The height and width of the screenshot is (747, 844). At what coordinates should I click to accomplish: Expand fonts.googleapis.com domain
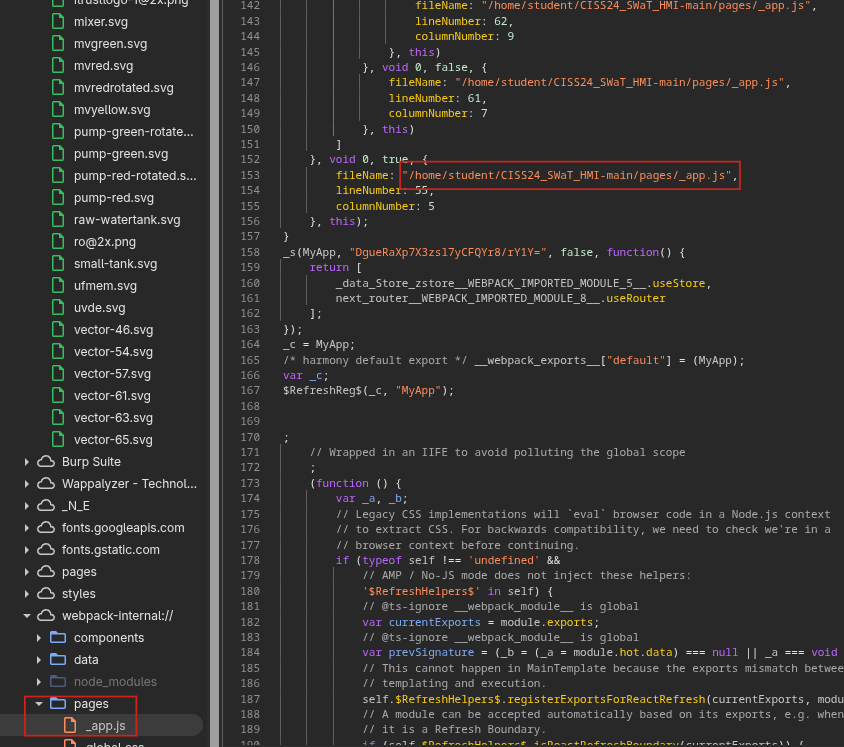[x=26, y=528]
